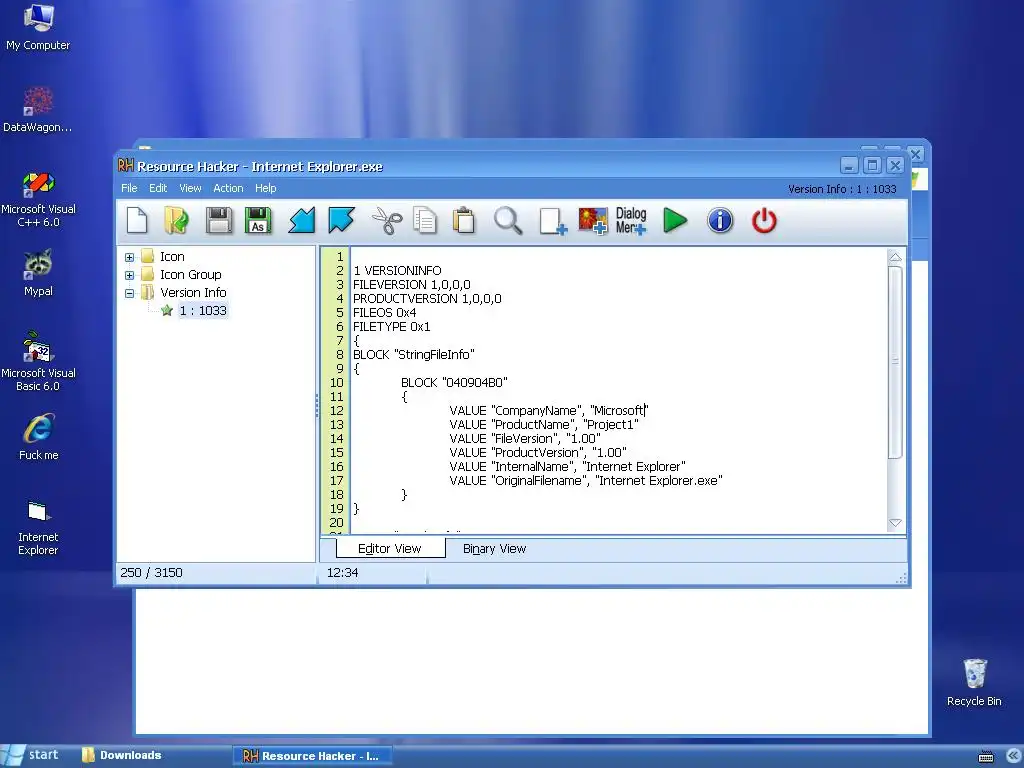Viewport: 1024px width, 768px height.
Task: Click the green Save As floppy icon
Action: coord(258,220)
